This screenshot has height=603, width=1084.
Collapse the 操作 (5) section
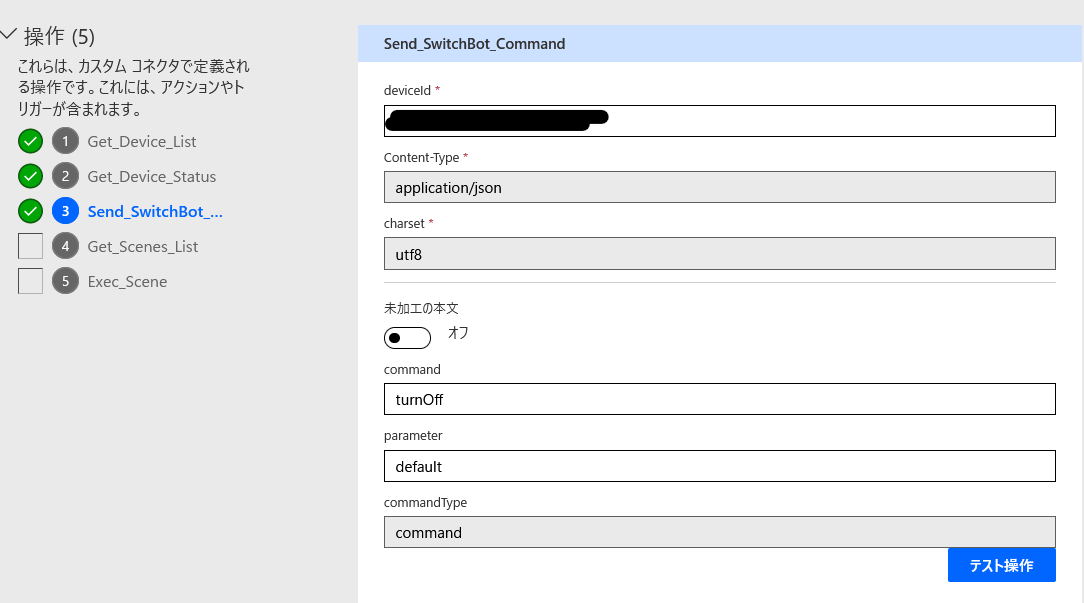coord(10,34)
